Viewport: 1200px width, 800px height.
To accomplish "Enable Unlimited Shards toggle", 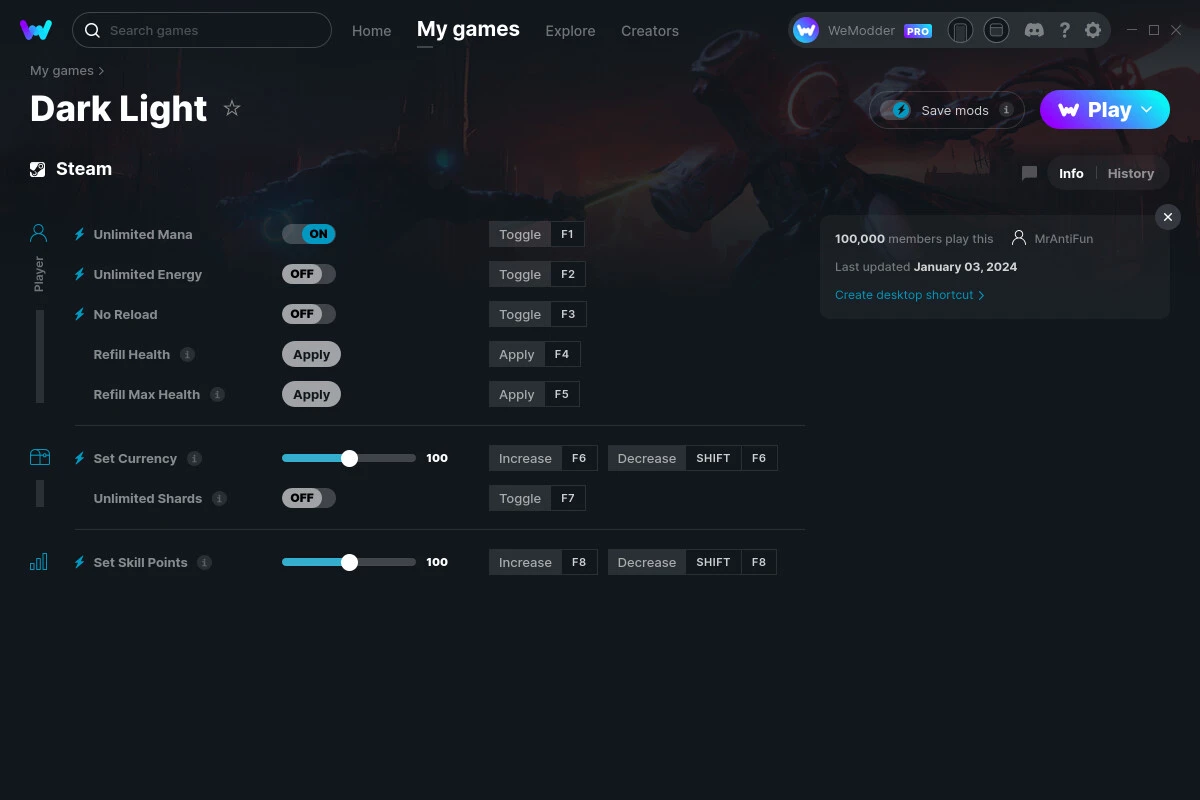I will point(309,498).
